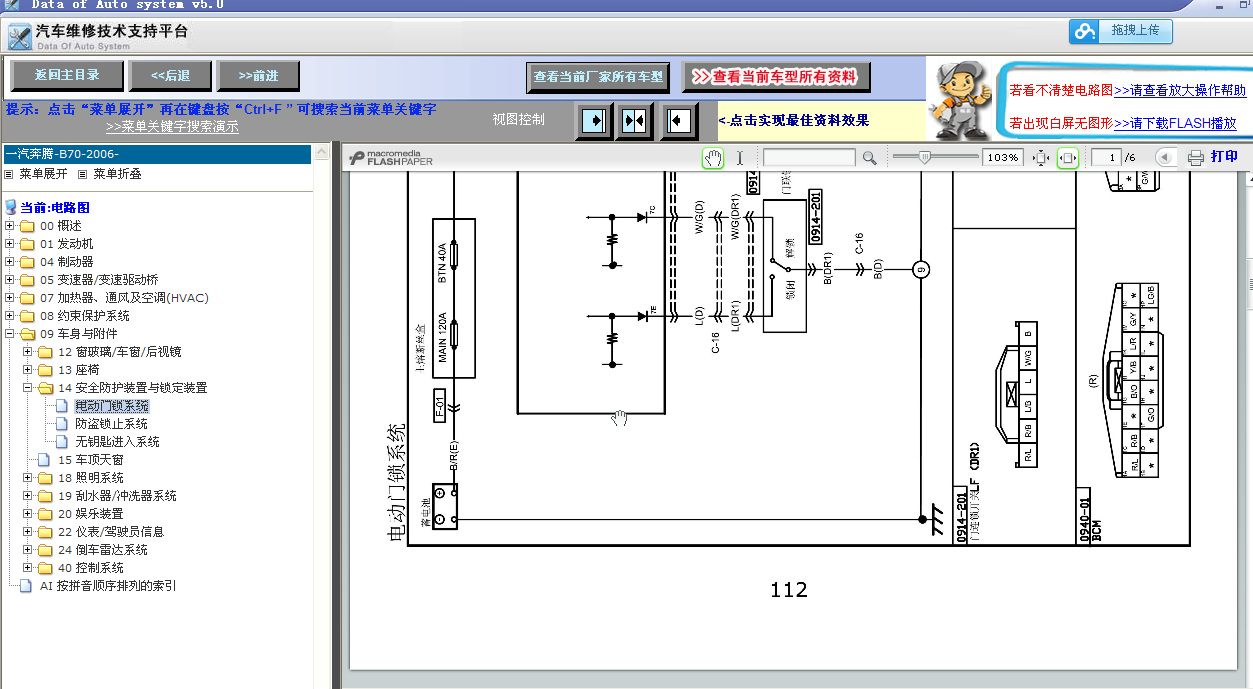Expand the 40 控制系统 folder
This screenshot has width=1253, height=689.
point(28,568)
